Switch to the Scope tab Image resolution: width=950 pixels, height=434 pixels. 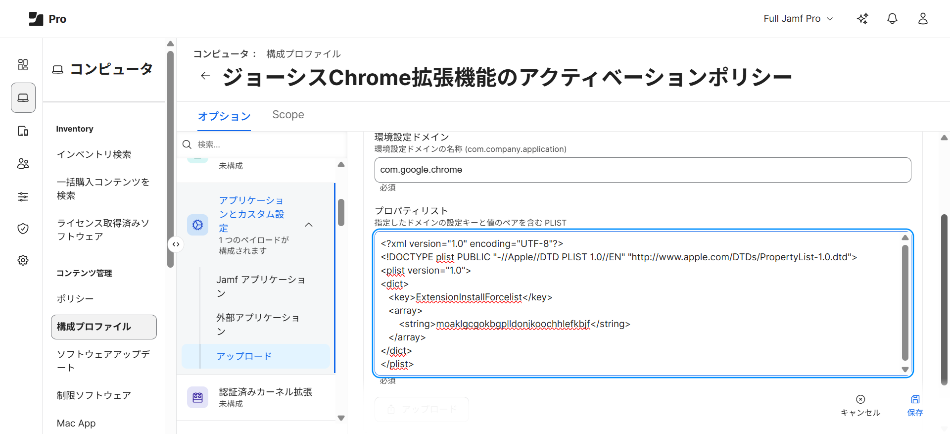(x=288, y=115)
